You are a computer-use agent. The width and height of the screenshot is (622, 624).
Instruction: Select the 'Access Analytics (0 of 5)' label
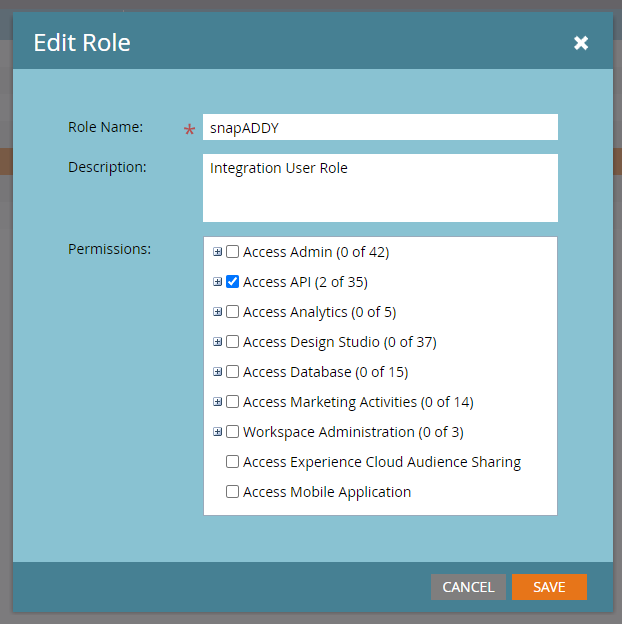[320, 312]
